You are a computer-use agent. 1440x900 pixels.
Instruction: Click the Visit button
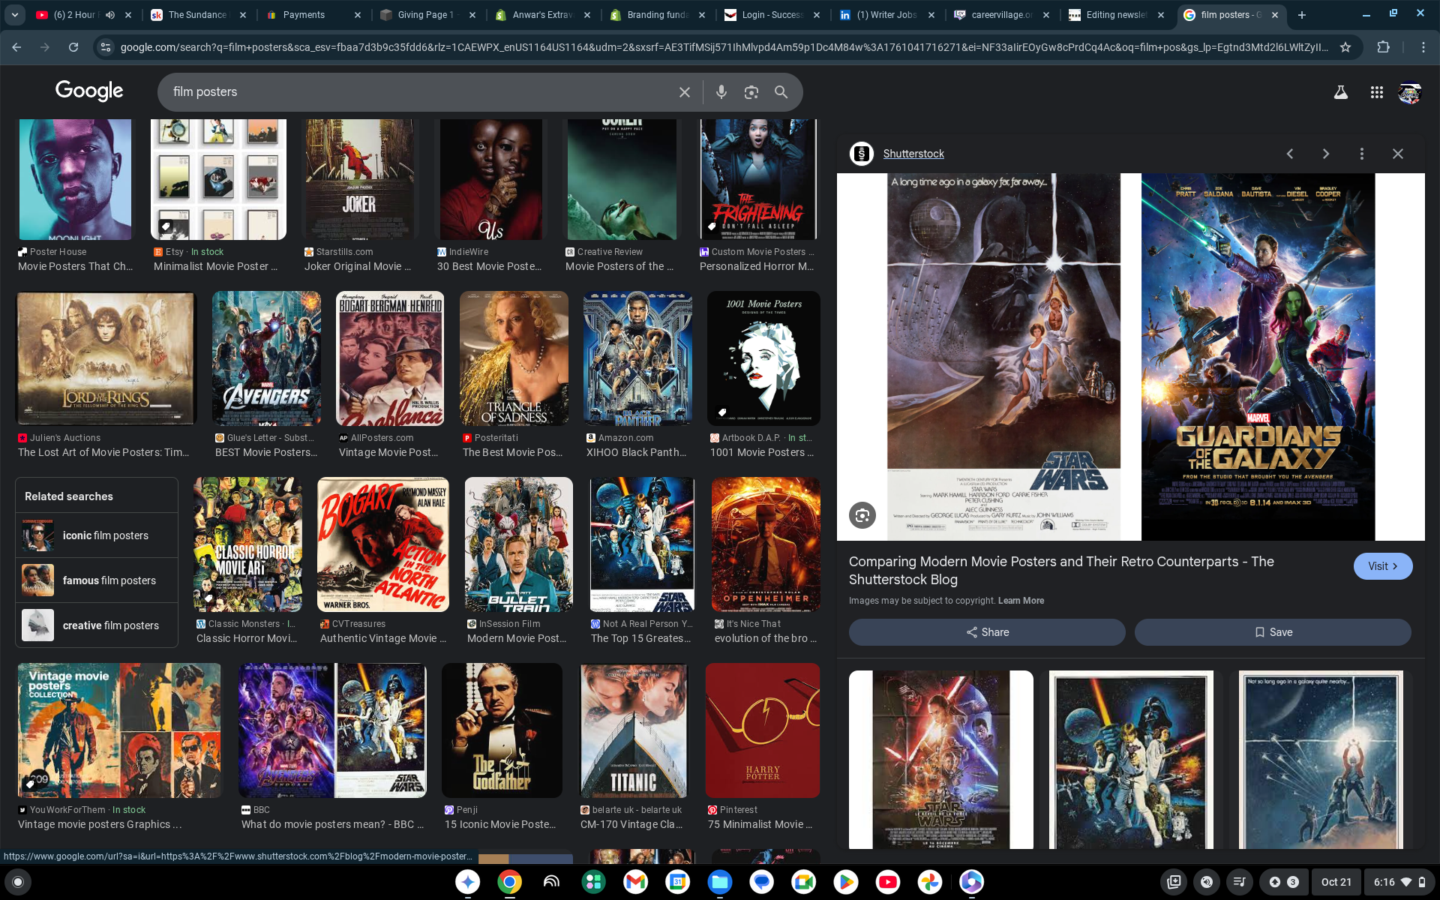[1382, 566]
